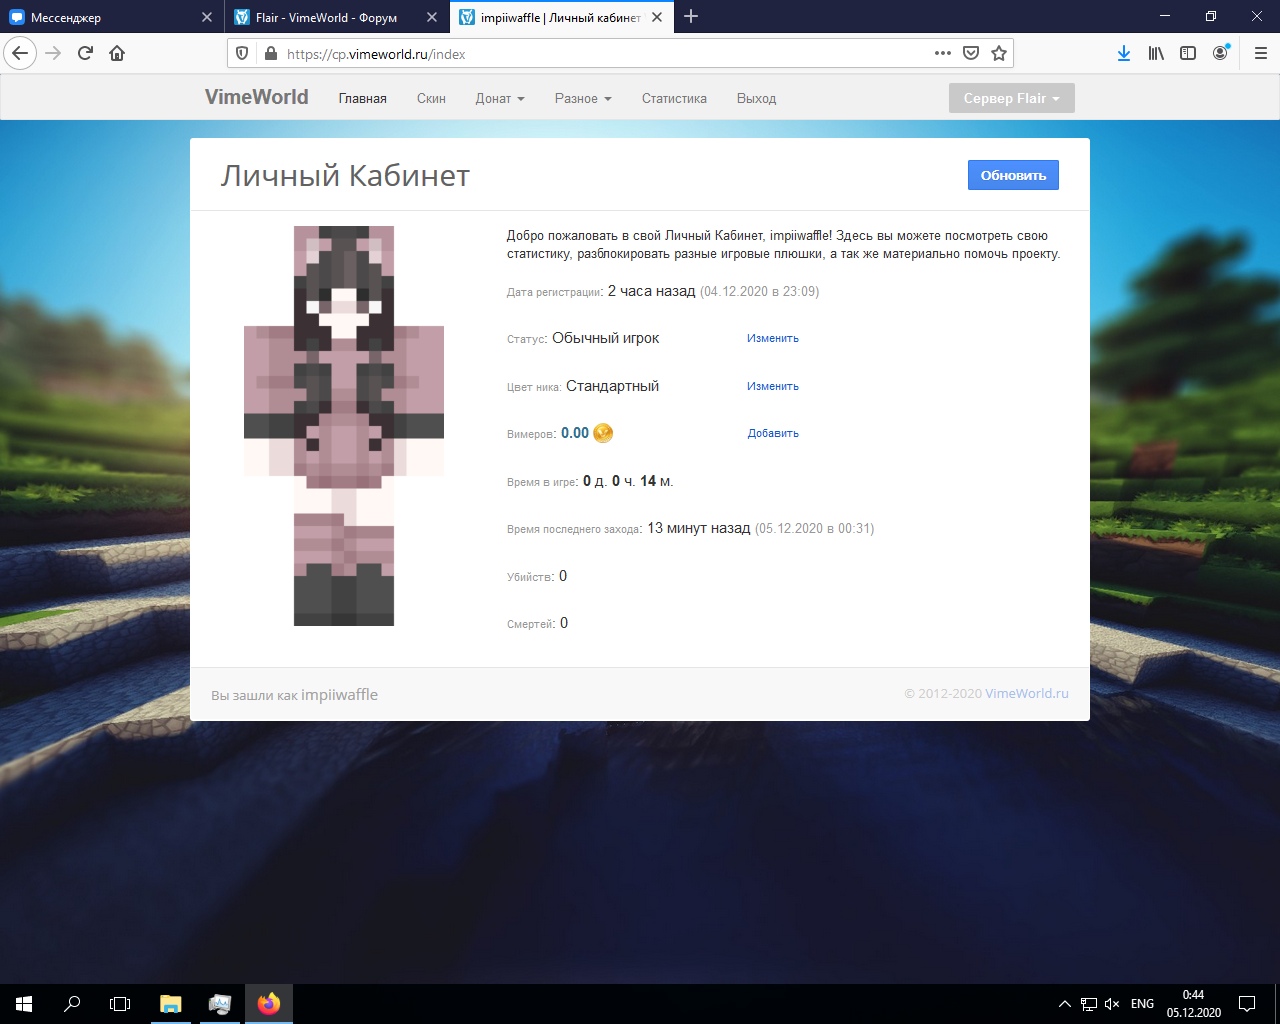Show hidden tray icons chevron
The height and width of the screenshot is (1024, 1280).
click(1065, 1004)
